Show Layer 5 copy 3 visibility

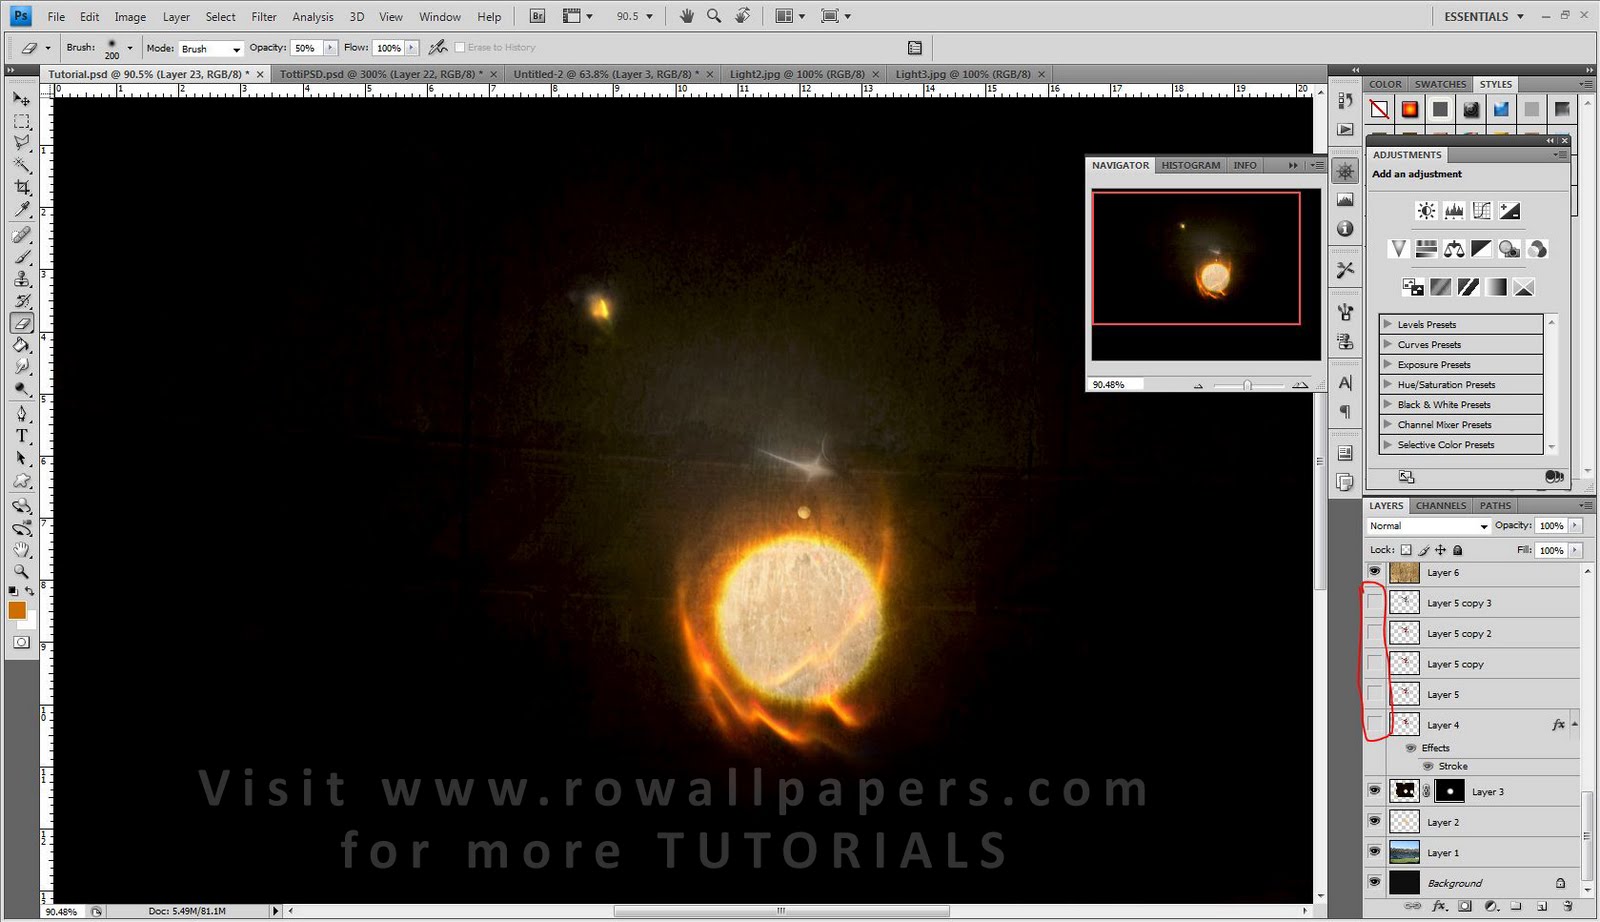coord(1375,602)
